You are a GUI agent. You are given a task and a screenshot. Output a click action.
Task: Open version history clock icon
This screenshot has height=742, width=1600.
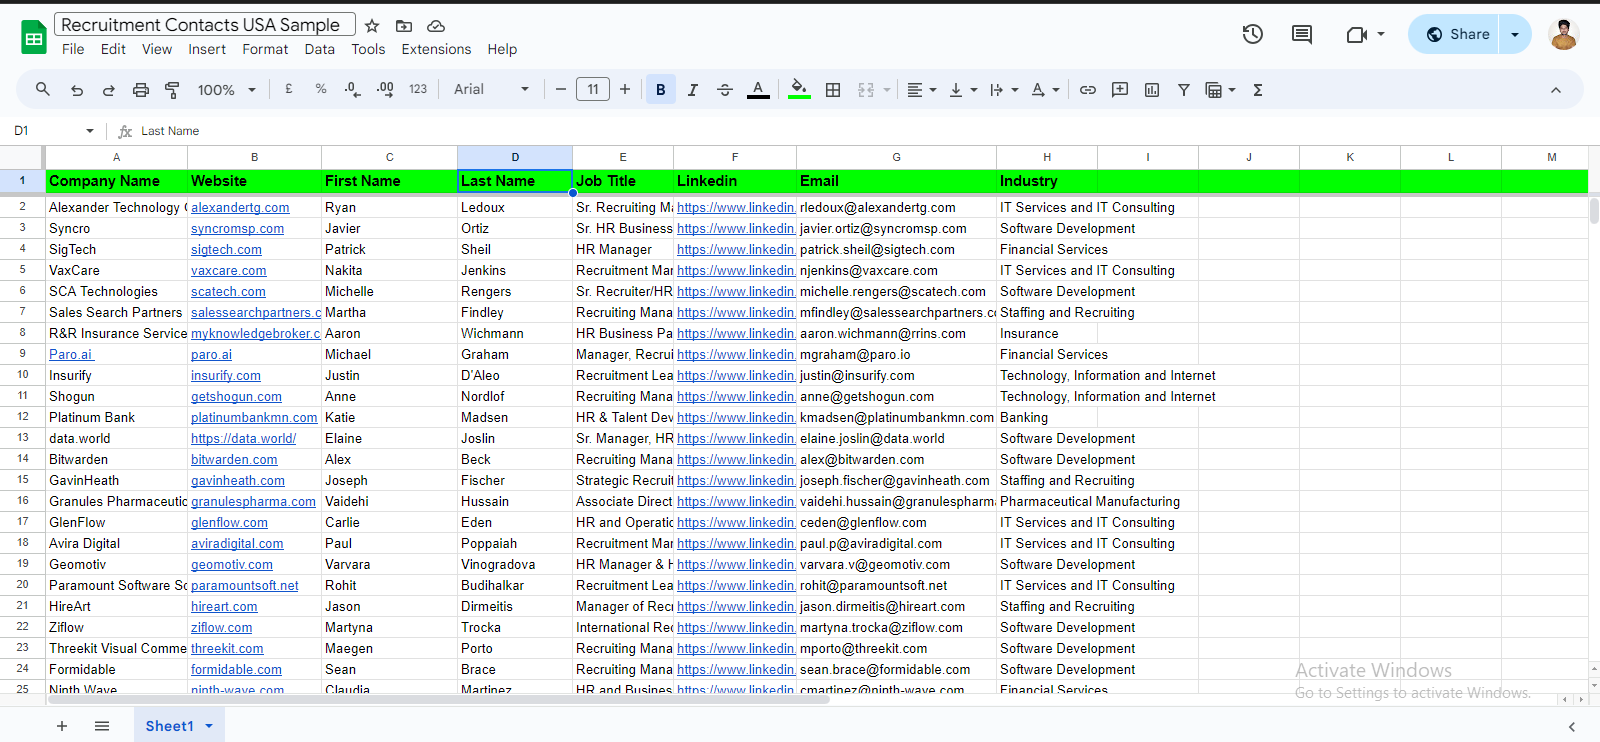pos(1252,34)
